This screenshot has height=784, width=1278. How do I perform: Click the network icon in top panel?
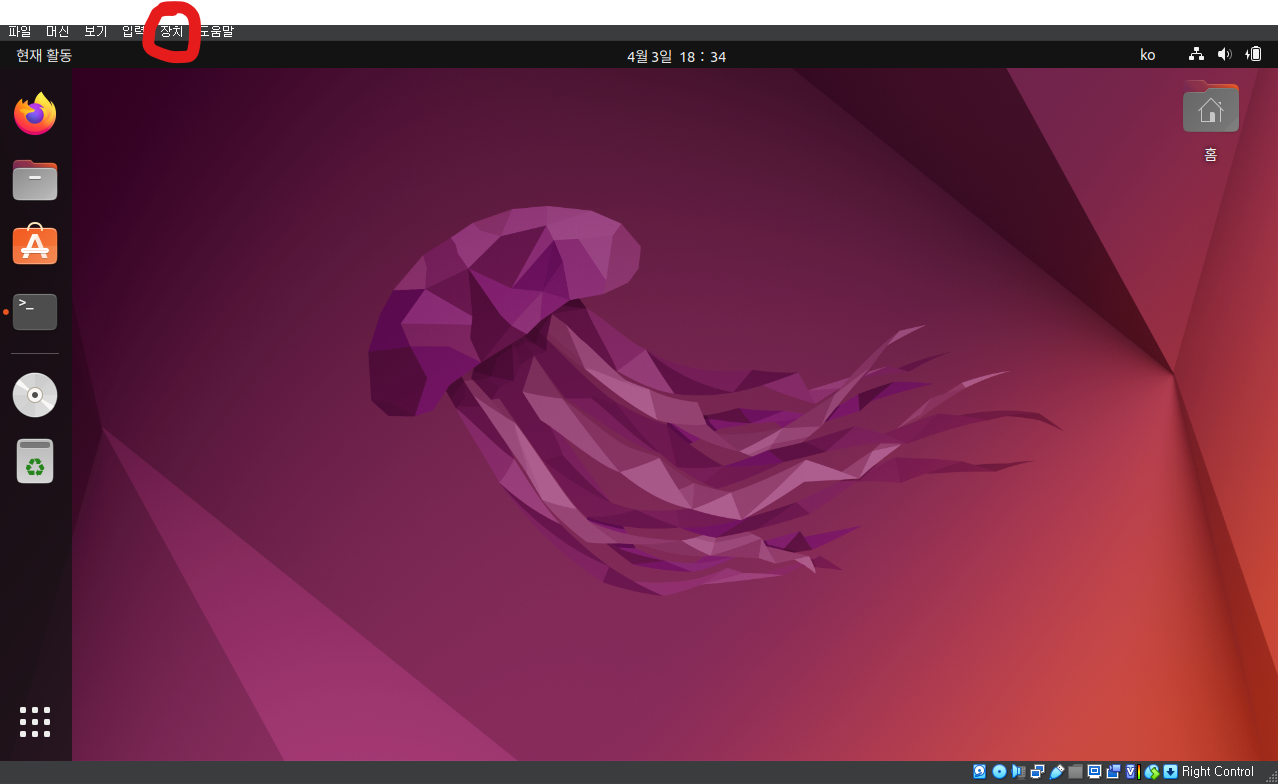[x=1196, y=55]
